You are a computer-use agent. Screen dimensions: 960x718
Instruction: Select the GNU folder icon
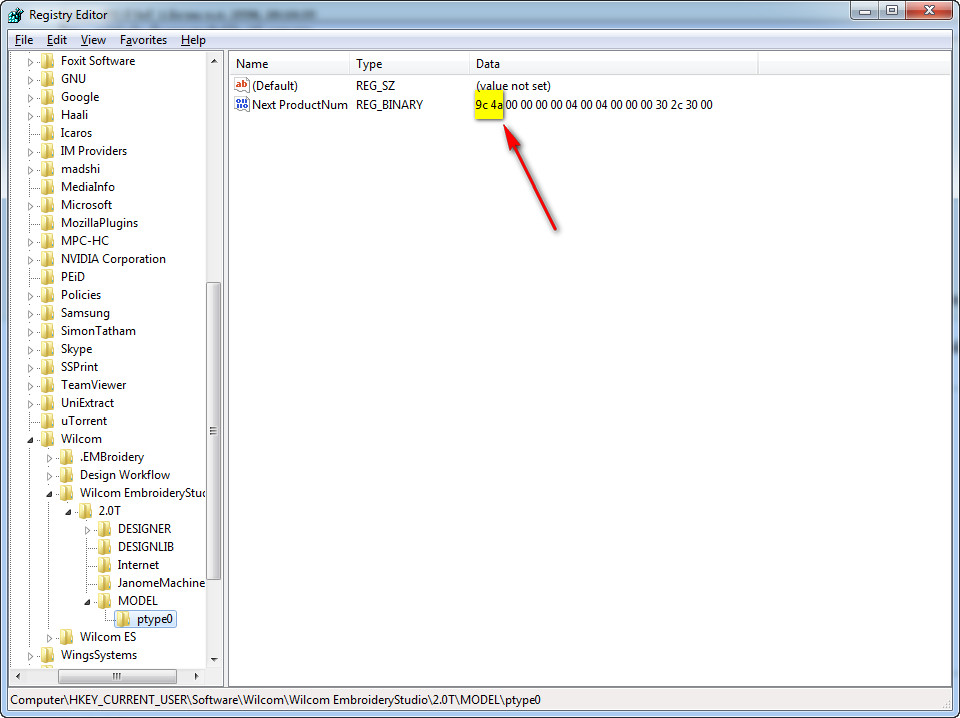point(48,79)
